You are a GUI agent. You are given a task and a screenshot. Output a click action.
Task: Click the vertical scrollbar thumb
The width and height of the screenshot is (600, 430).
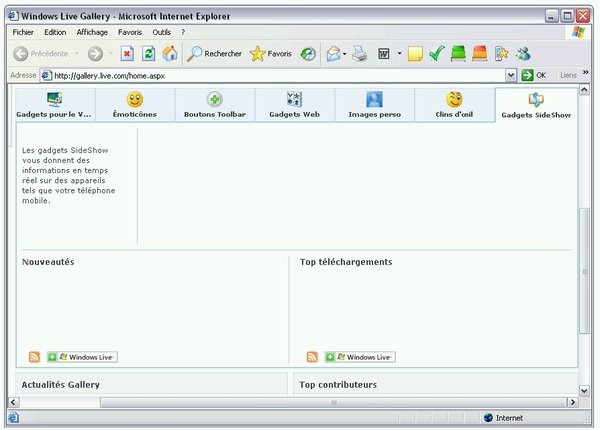[x=584, y=271]
